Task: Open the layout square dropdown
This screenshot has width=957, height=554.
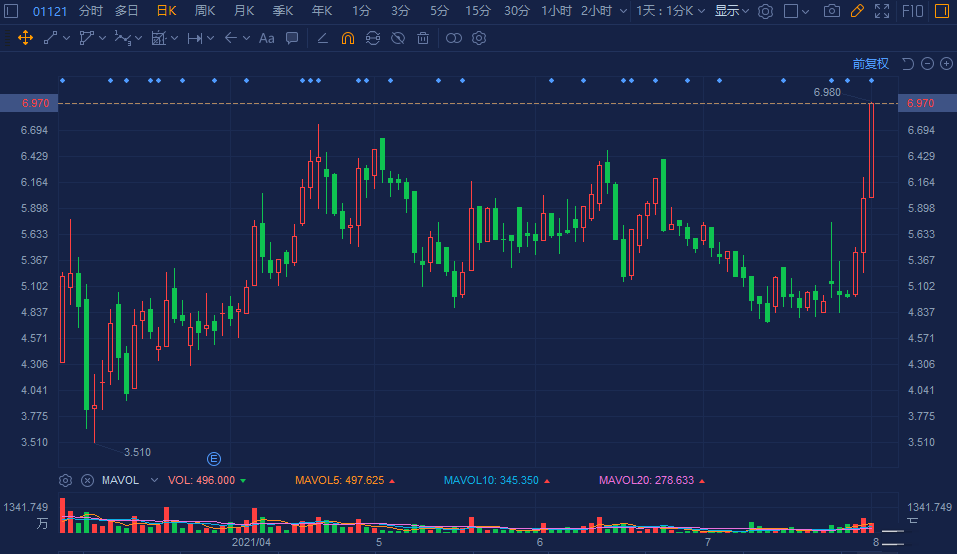Action: coord(796,11)
